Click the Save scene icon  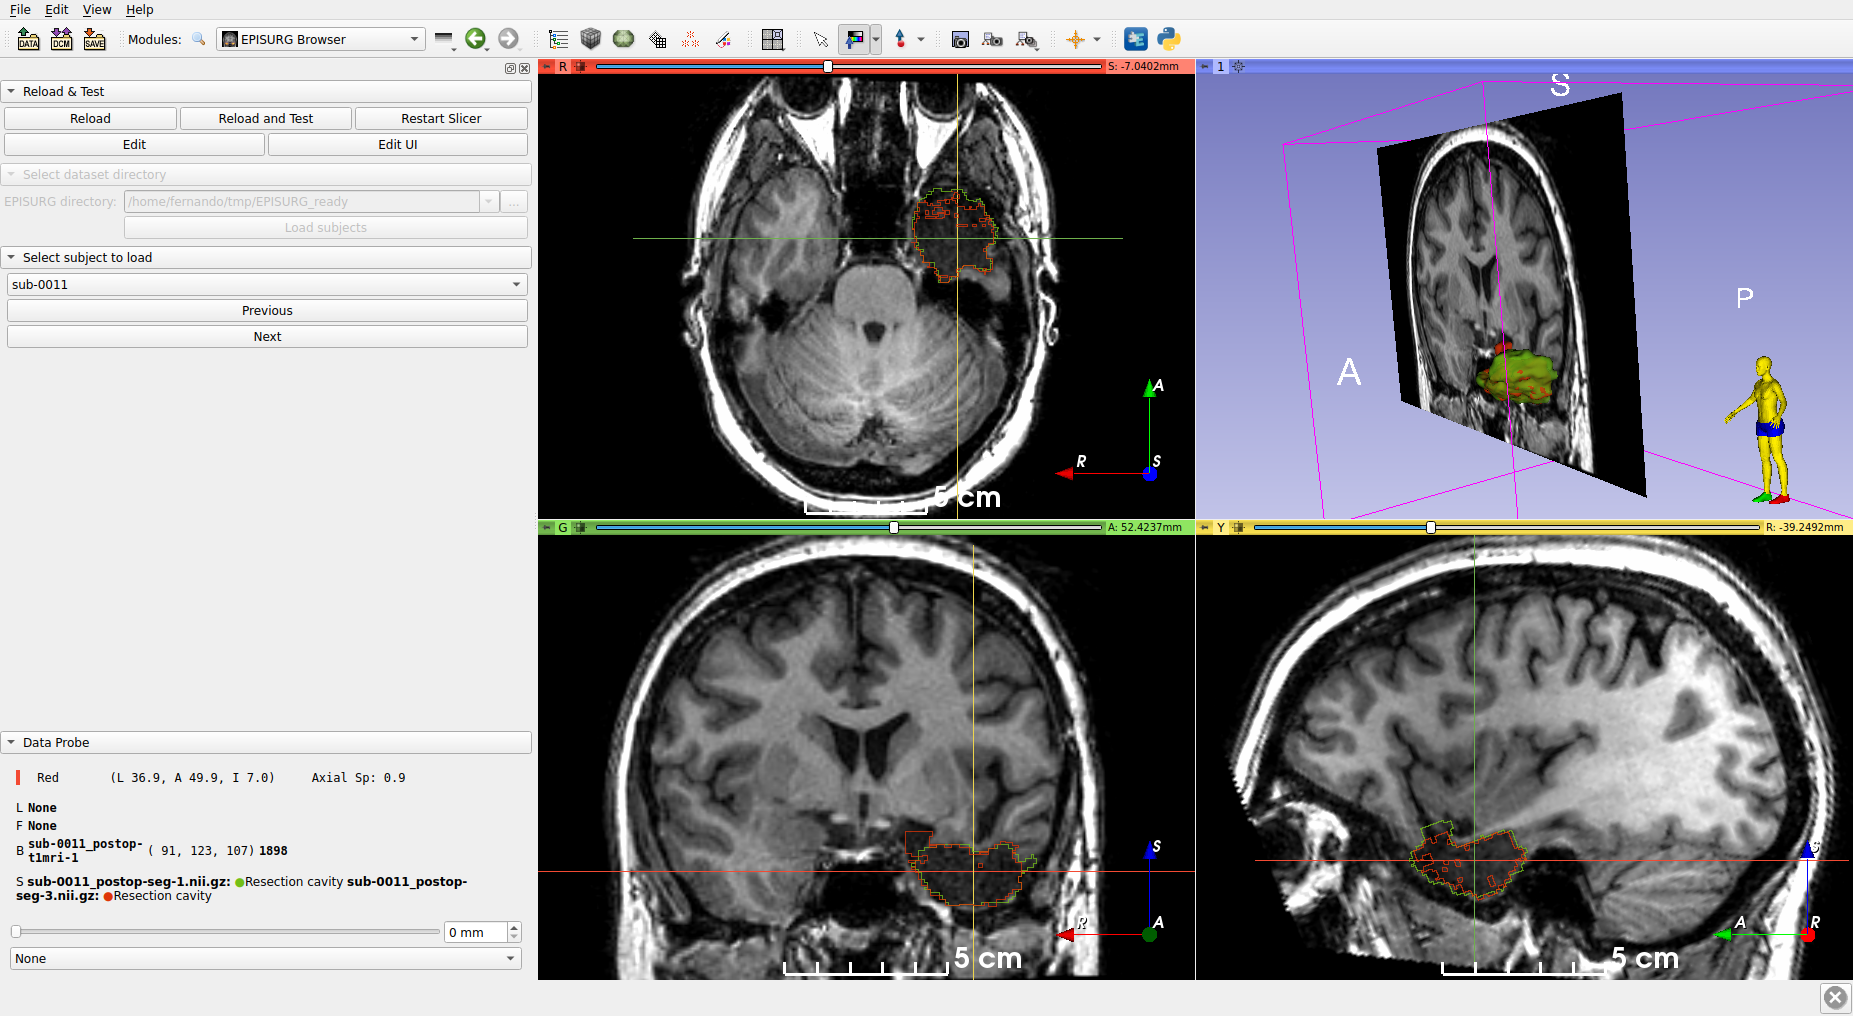click(x=94, y=39)
